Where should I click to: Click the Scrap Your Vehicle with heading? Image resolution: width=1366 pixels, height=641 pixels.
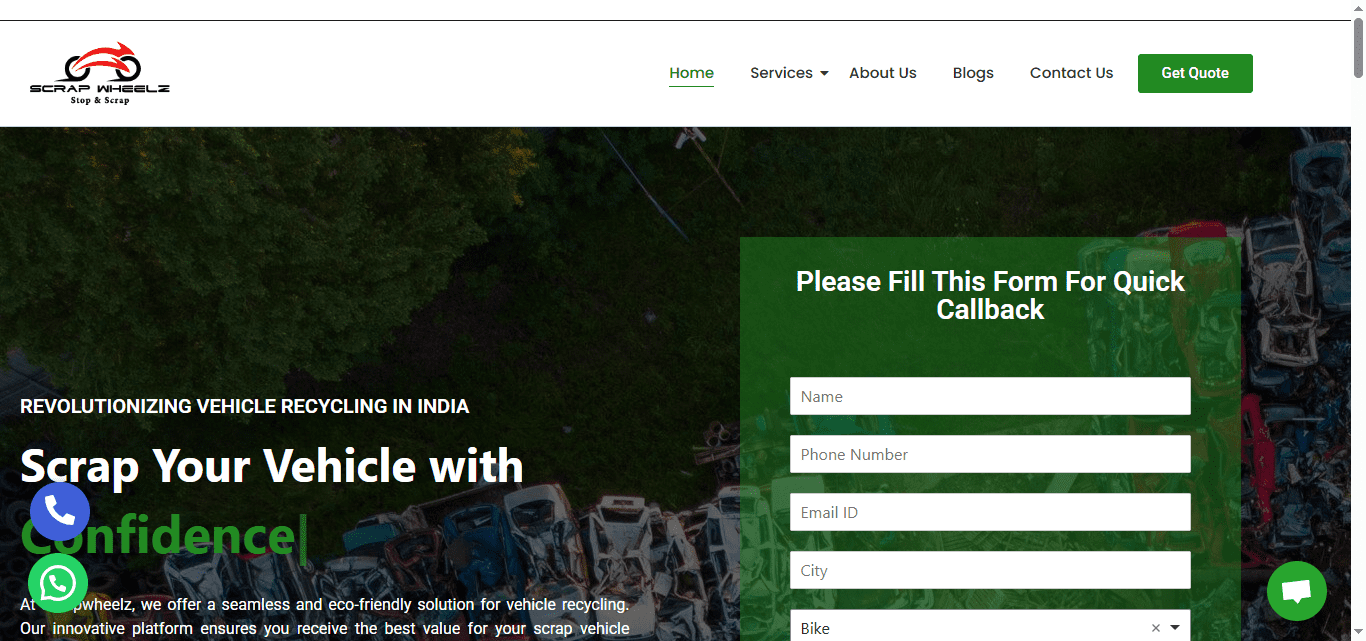272,466
